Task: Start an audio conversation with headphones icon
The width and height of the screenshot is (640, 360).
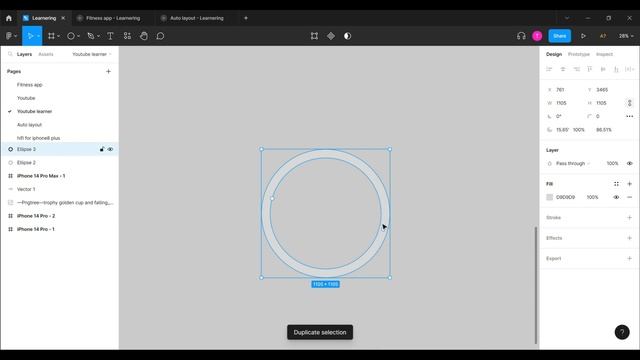Action: 521,36
